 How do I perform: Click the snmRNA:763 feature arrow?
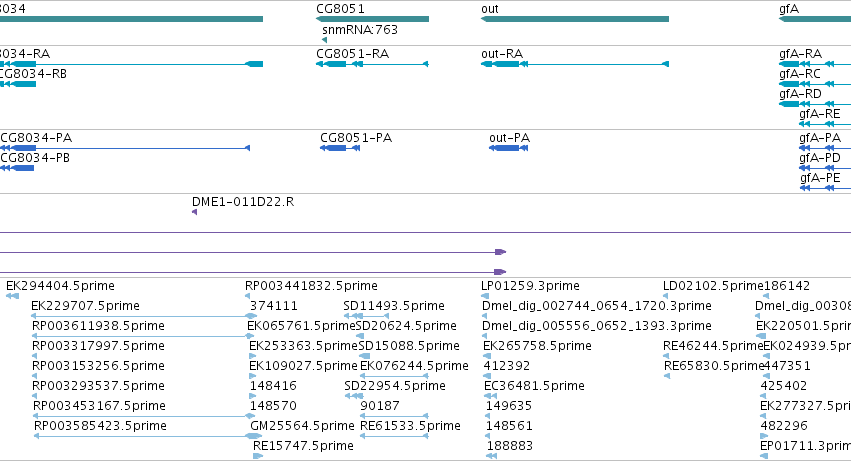coord(325,40)
